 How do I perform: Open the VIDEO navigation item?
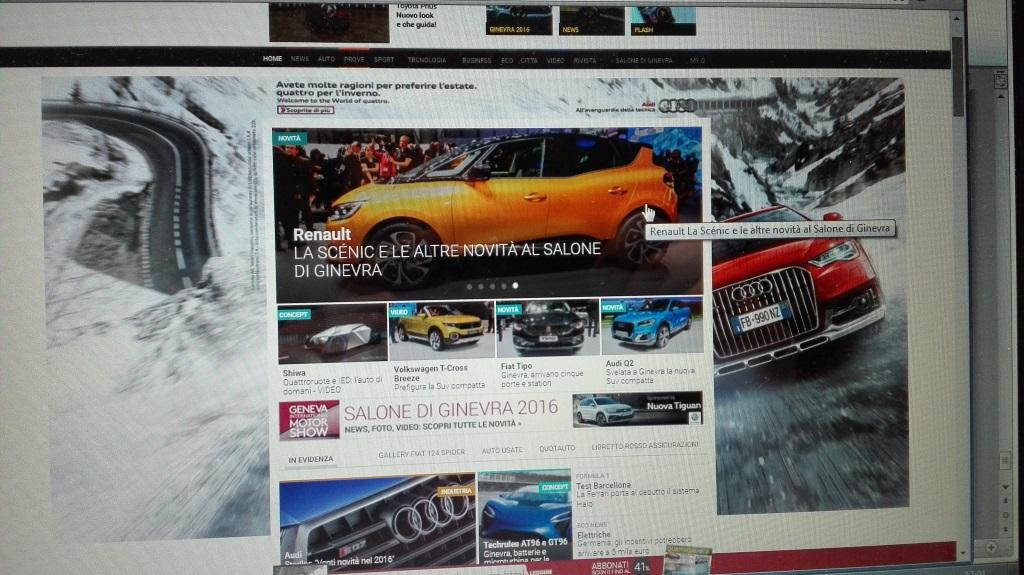click(556, 60)
